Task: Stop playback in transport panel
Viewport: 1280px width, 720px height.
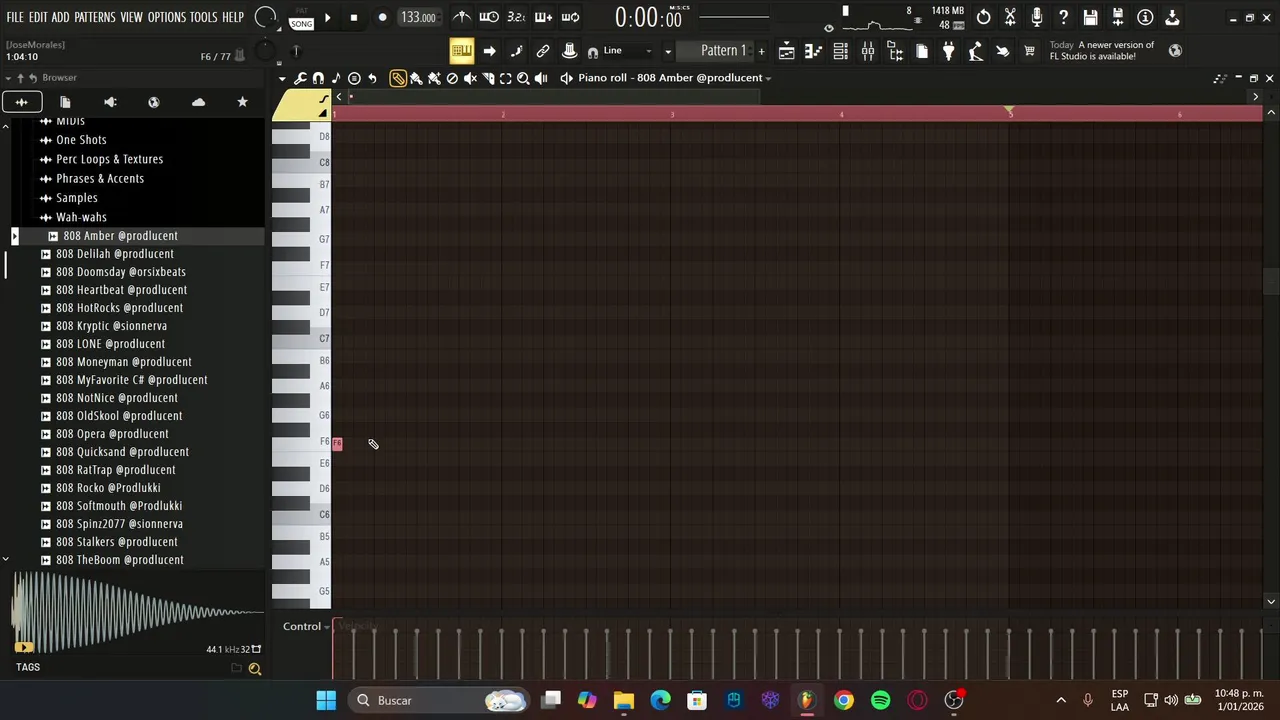Action: [354, 17]
